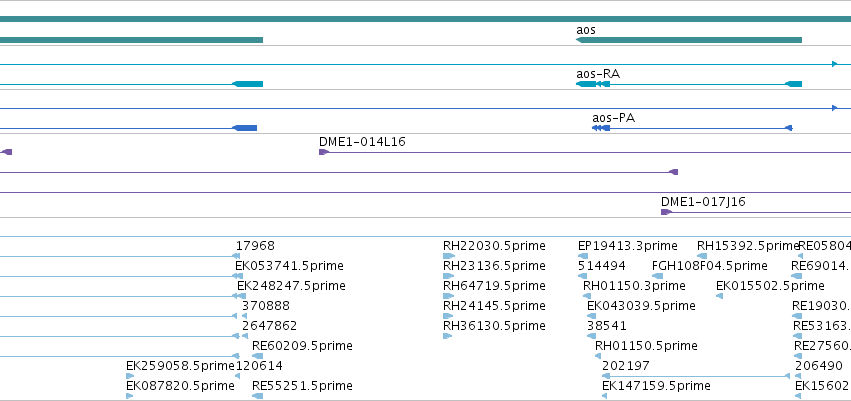Select the 202197 feature label
This screenshot has height=401, width=851.
[626, 366]
